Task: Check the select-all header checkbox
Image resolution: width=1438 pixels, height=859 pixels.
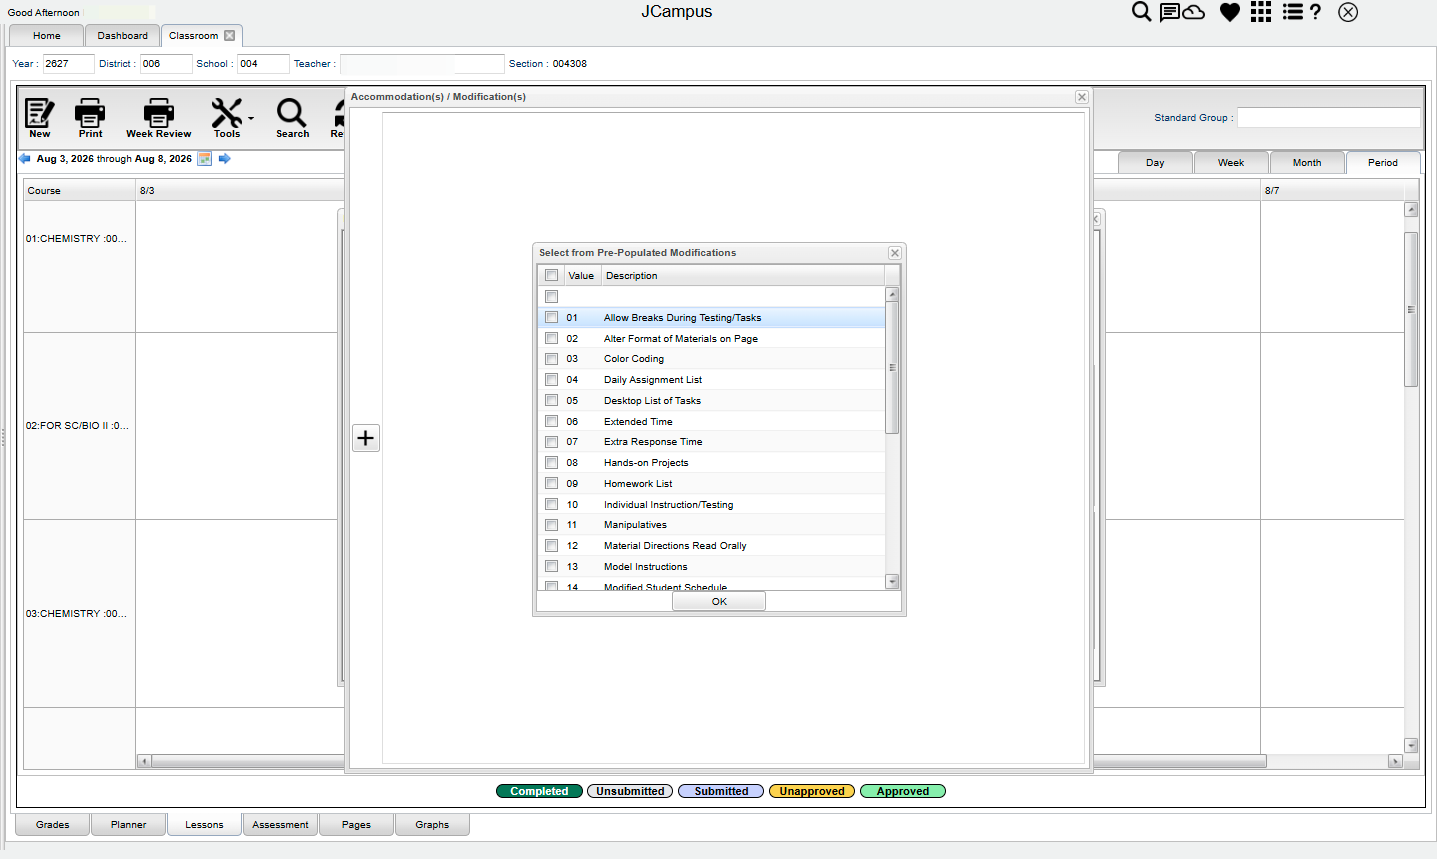Action: point(551,276)
